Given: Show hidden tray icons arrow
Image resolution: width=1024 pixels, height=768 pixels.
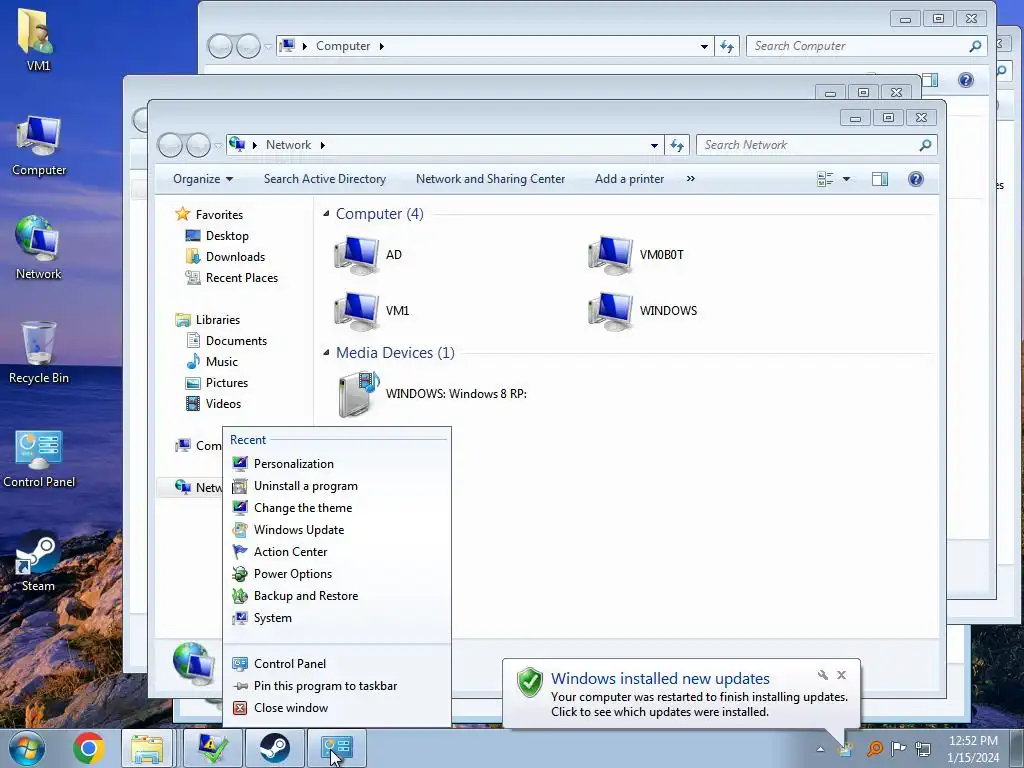Looking at the screenshot, I should click(x=820, y=749).
